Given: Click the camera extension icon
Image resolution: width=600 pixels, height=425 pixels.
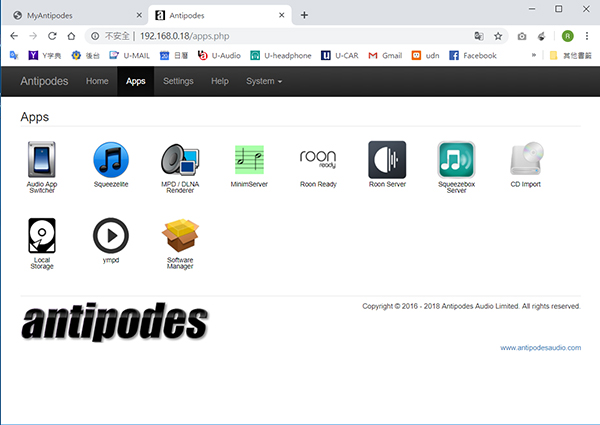Looking at the screenshot, I should click(522, 36).
